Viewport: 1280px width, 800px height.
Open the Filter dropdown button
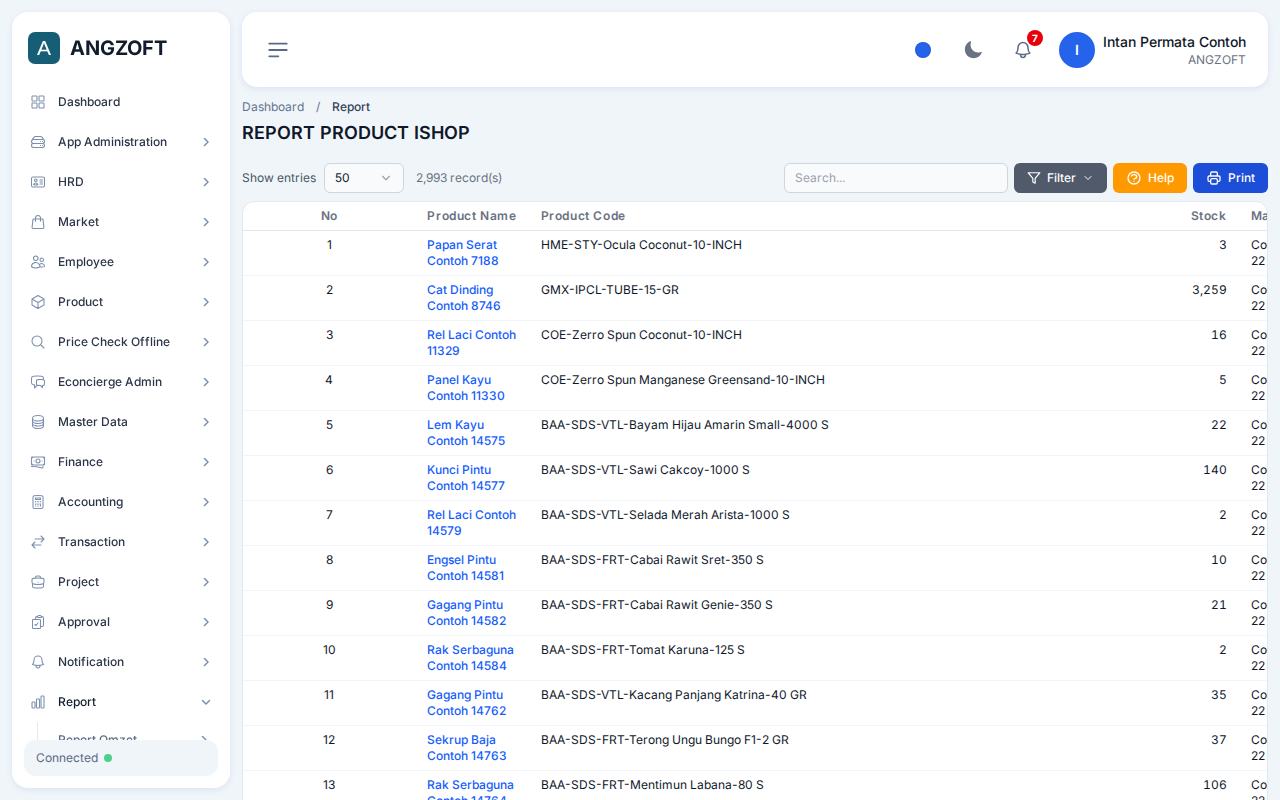coord(1060,178)
